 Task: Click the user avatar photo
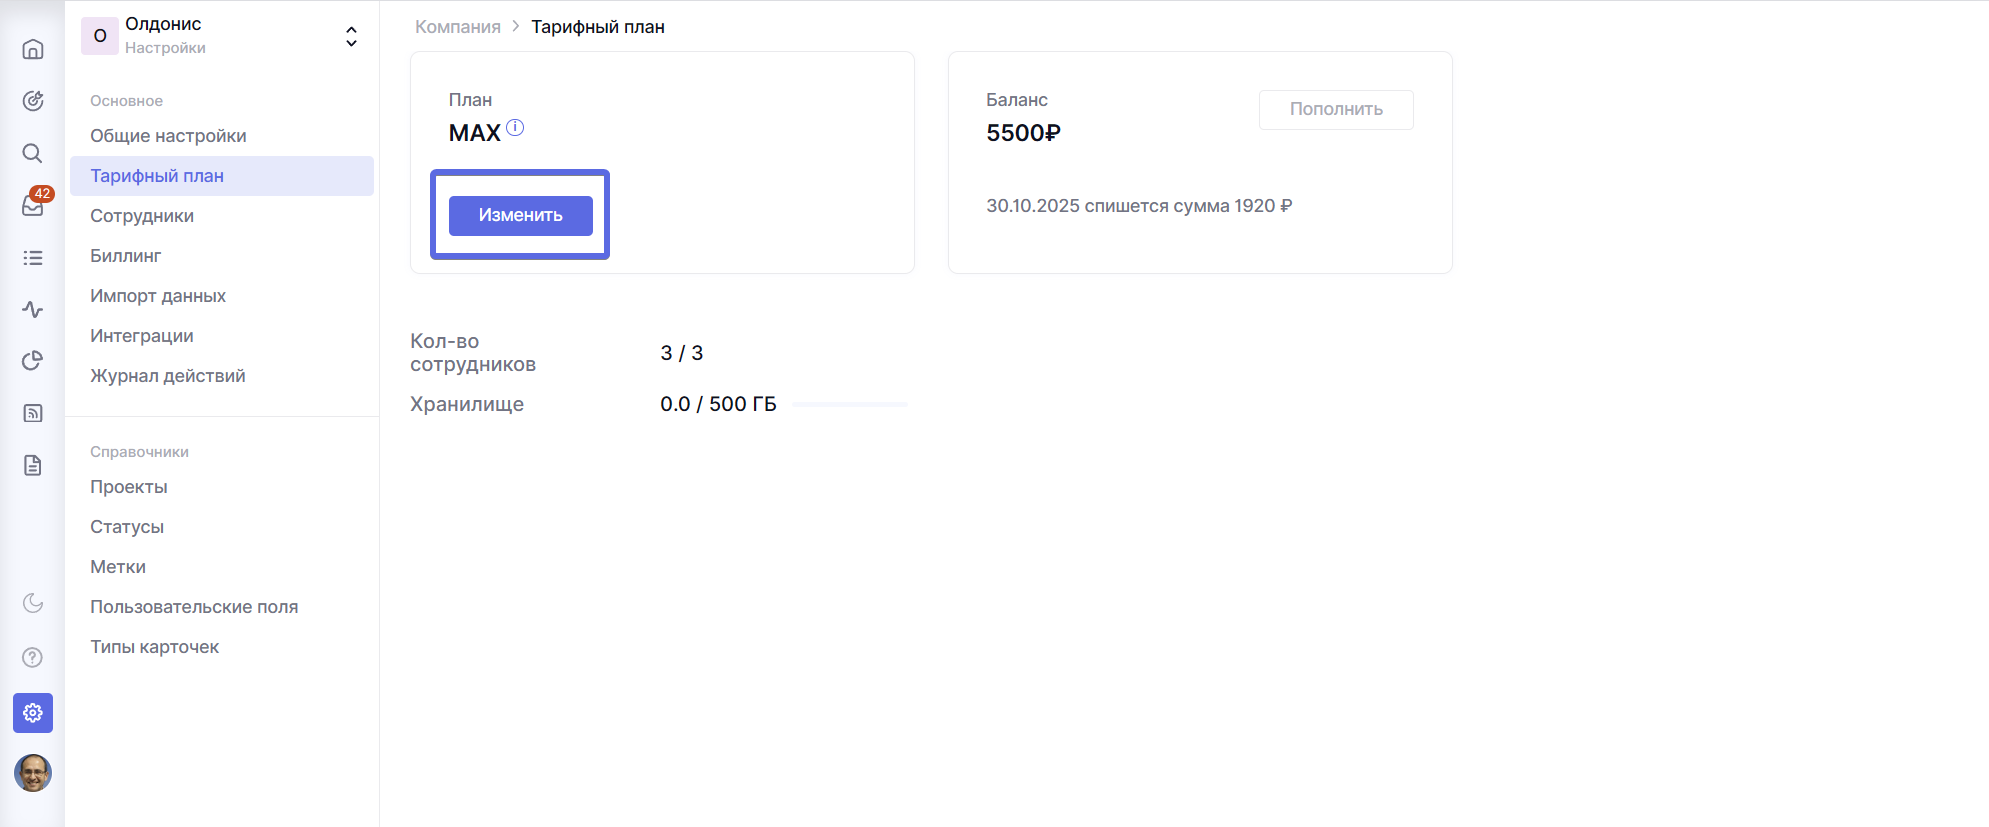point(33,773)
